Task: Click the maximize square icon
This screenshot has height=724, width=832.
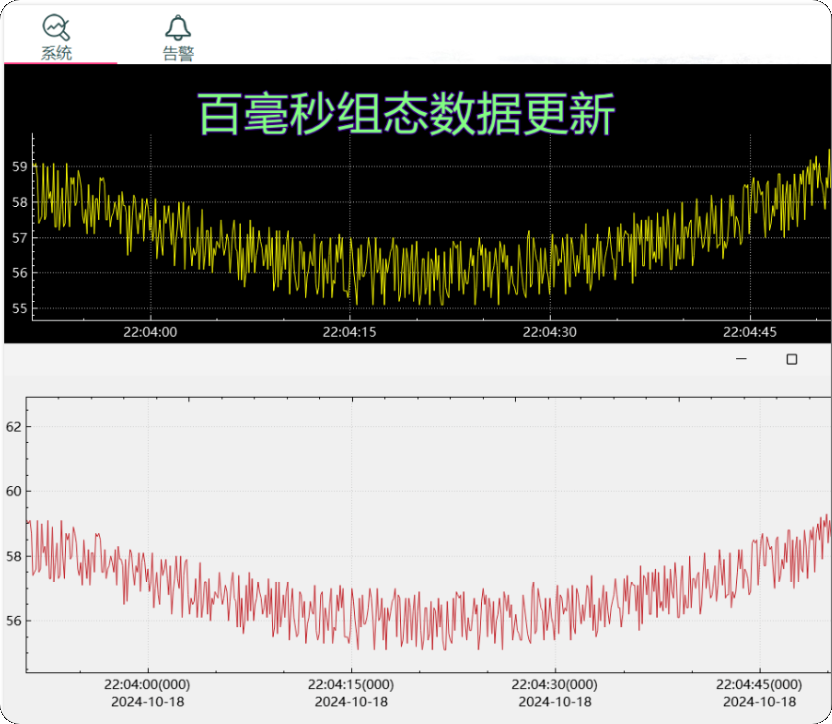Action: click(x=792, y=359)
